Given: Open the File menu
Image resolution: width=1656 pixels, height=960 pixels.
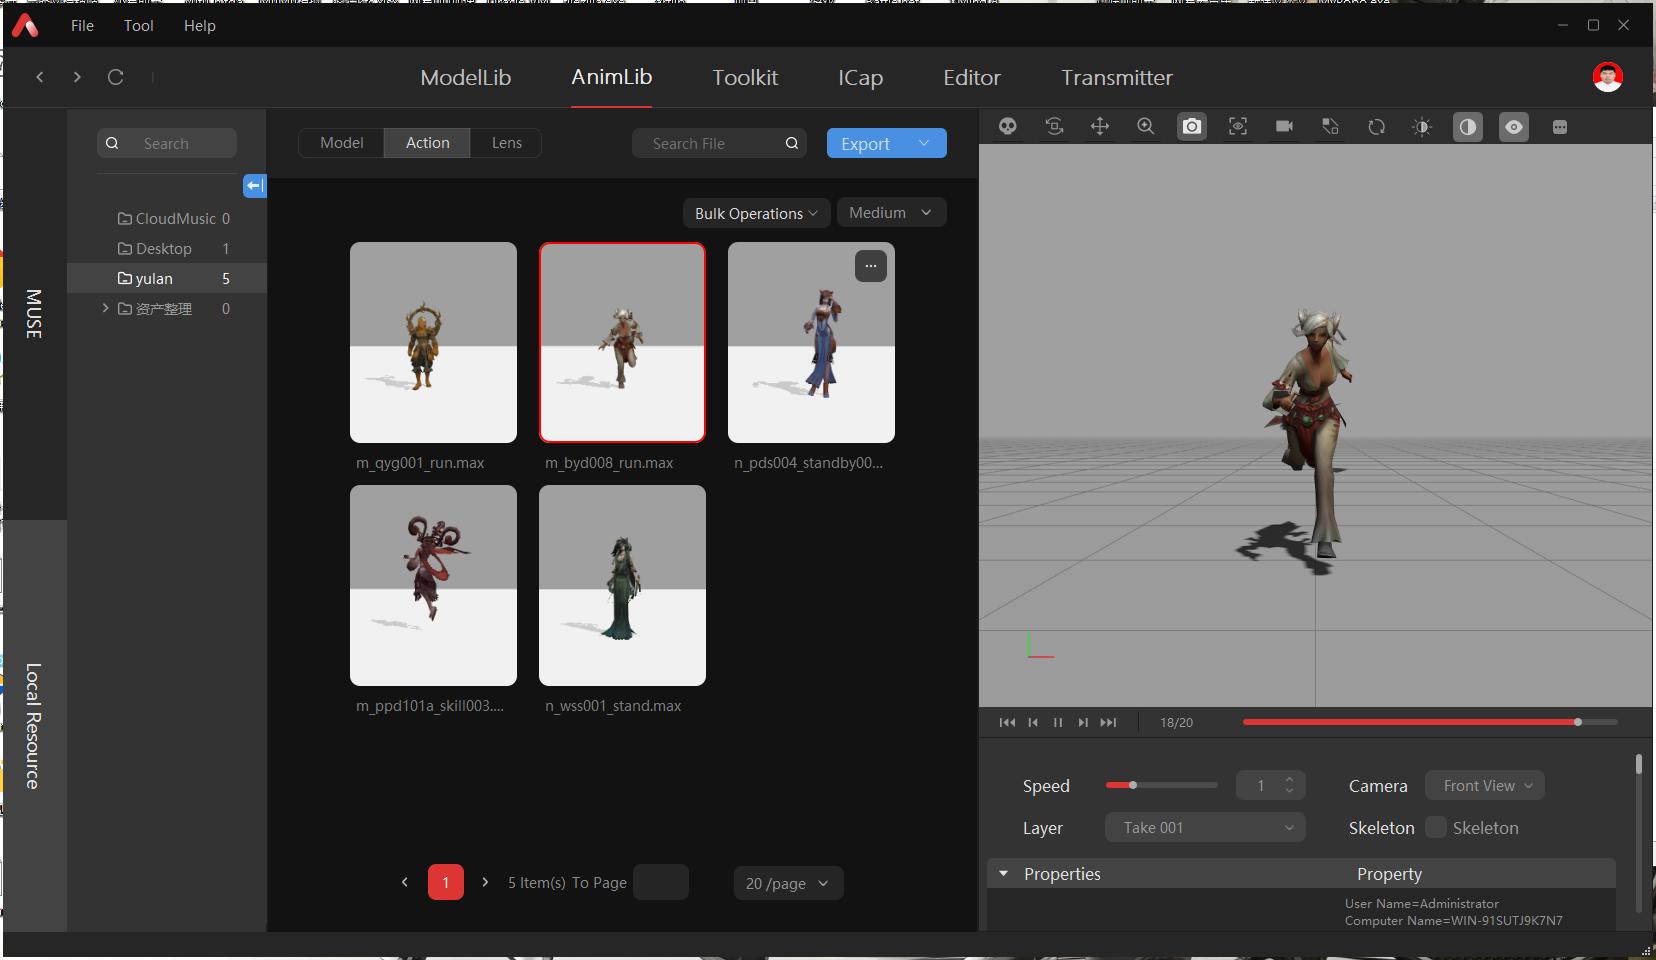Looking at the screenshot, I should [82, 25].
